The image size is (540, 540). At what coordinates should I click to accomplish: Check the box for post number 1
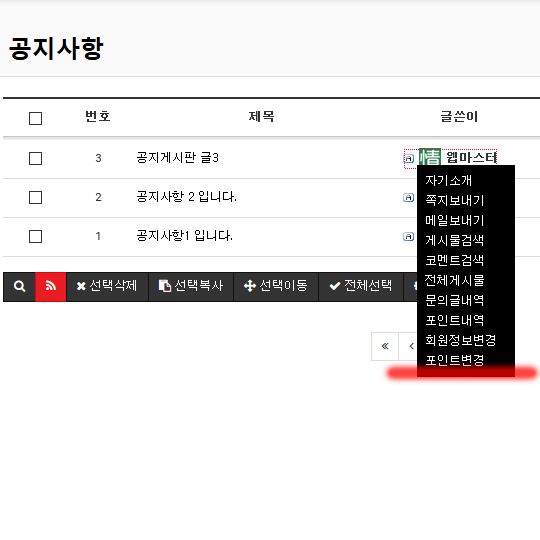(x=35, y=237)
